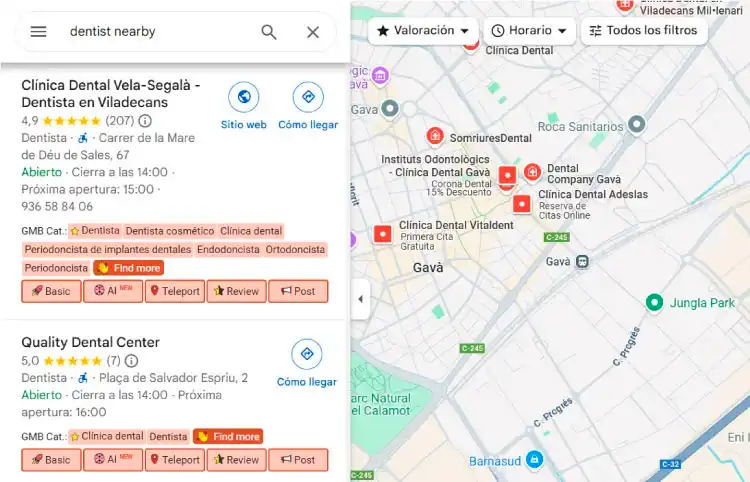Screen dimensions: 750x482
Task: Click the Clínica Dental Vitaldent map marker
Action: coord(383,234)
